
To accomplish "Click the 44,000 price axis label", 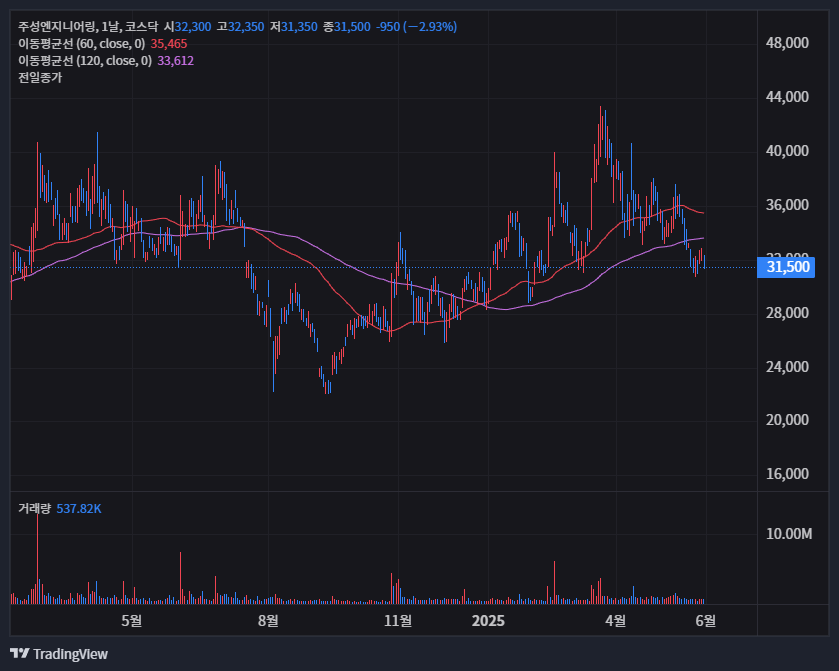I will click(787, 97).
